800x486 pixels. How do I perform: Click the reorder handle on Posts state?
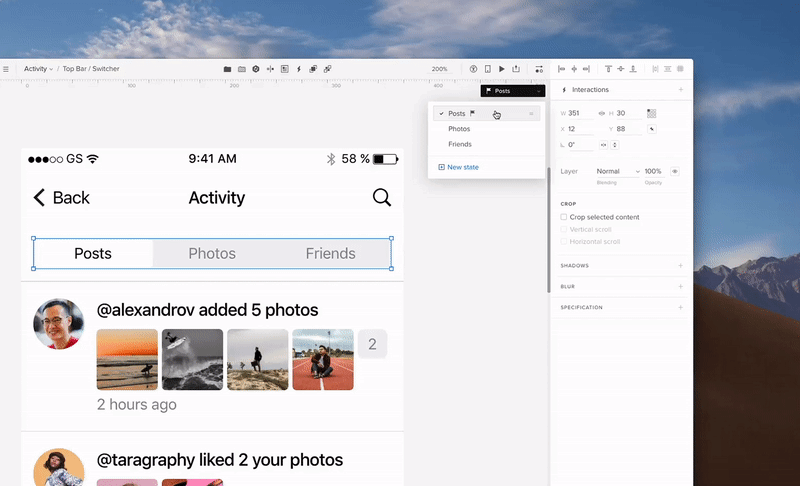point(531,114)
